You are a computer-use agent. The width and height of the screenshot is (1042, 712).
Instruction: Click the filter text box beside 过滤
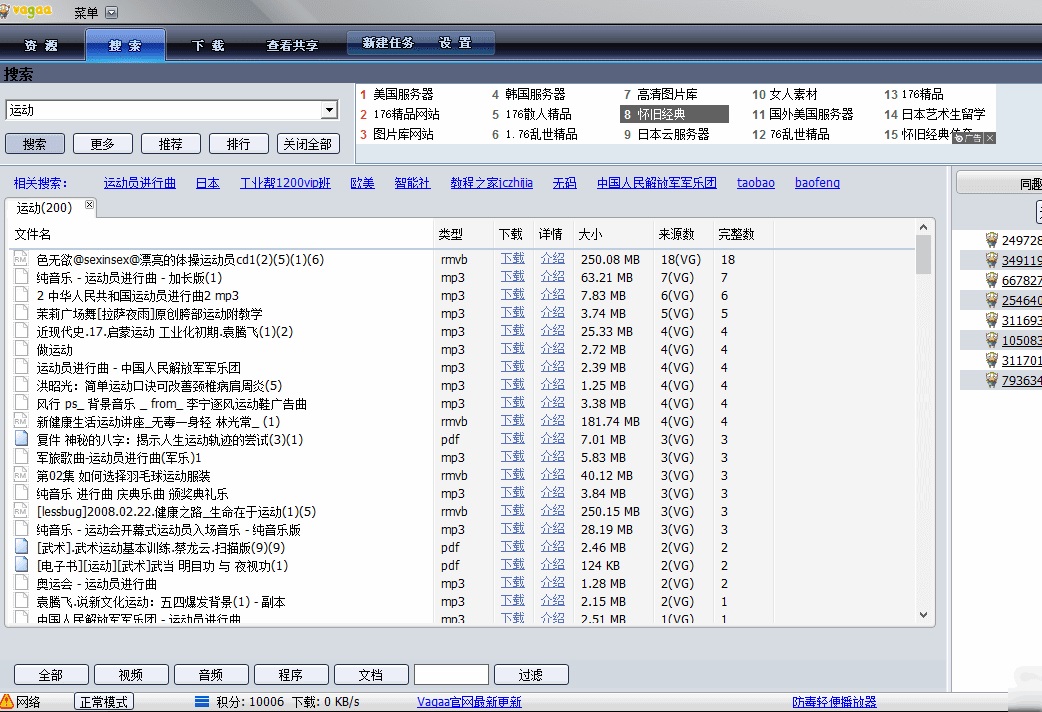[451, 675]
